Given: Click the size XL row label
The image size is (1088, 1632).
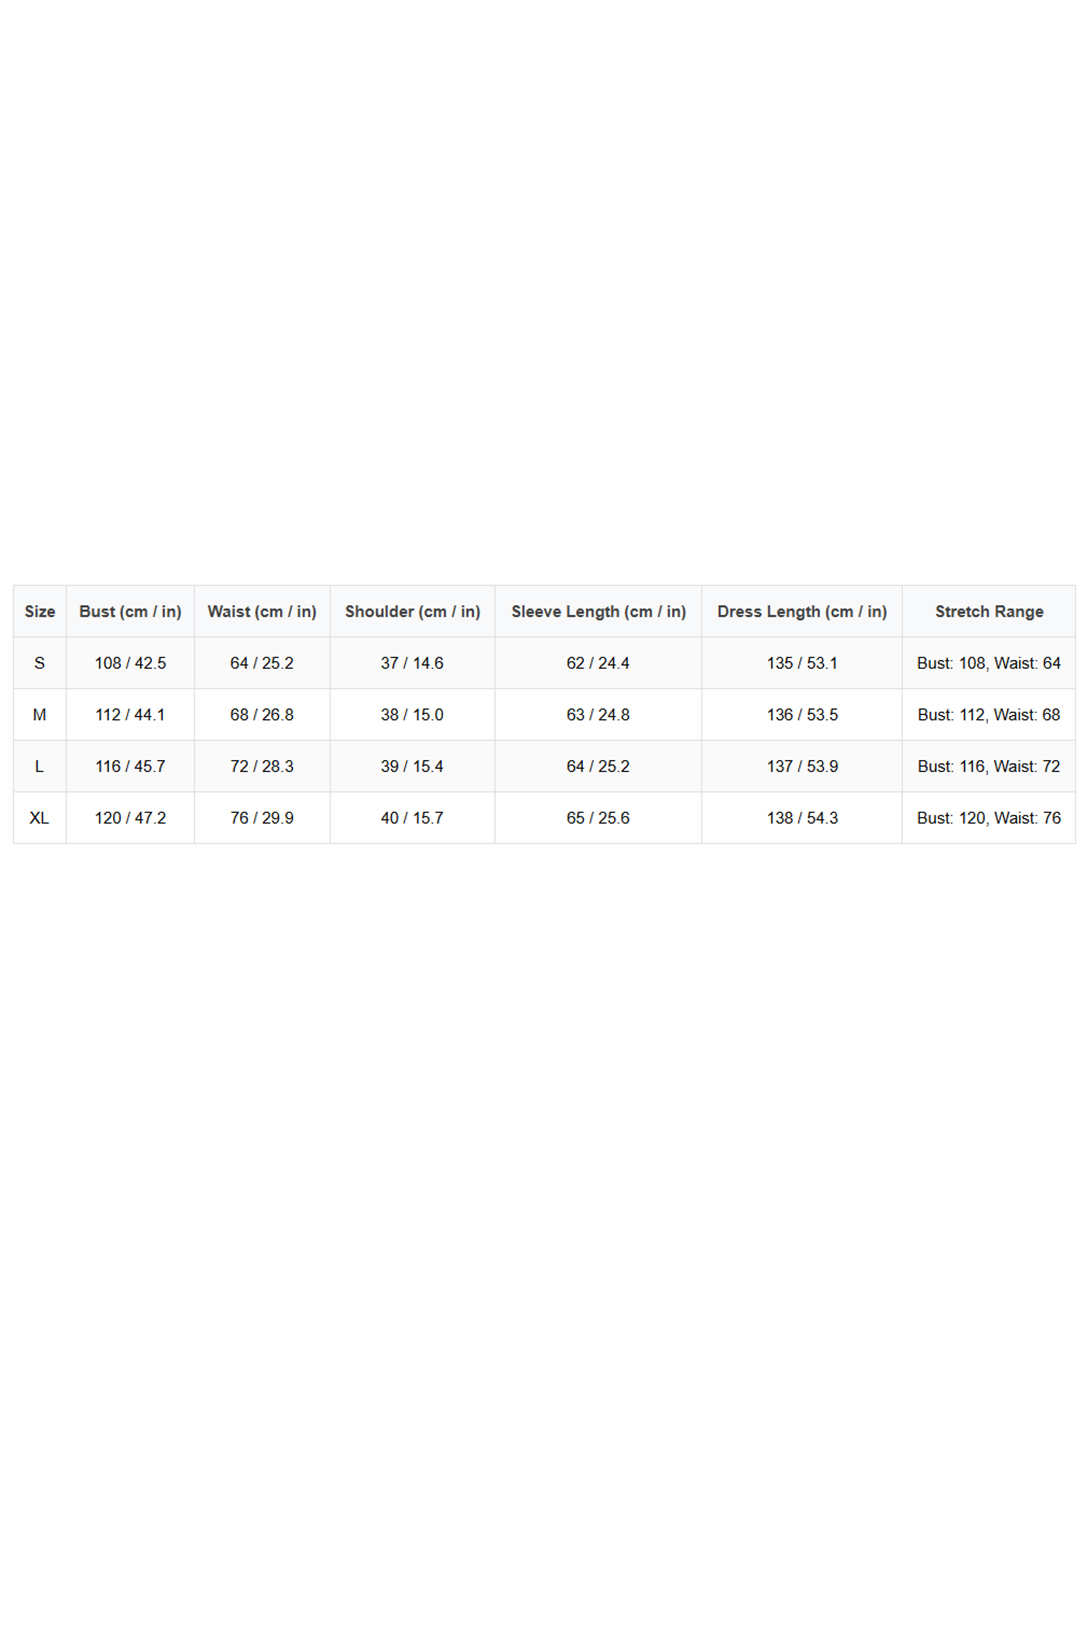Looking at the screenshot, I should (40, 818).
